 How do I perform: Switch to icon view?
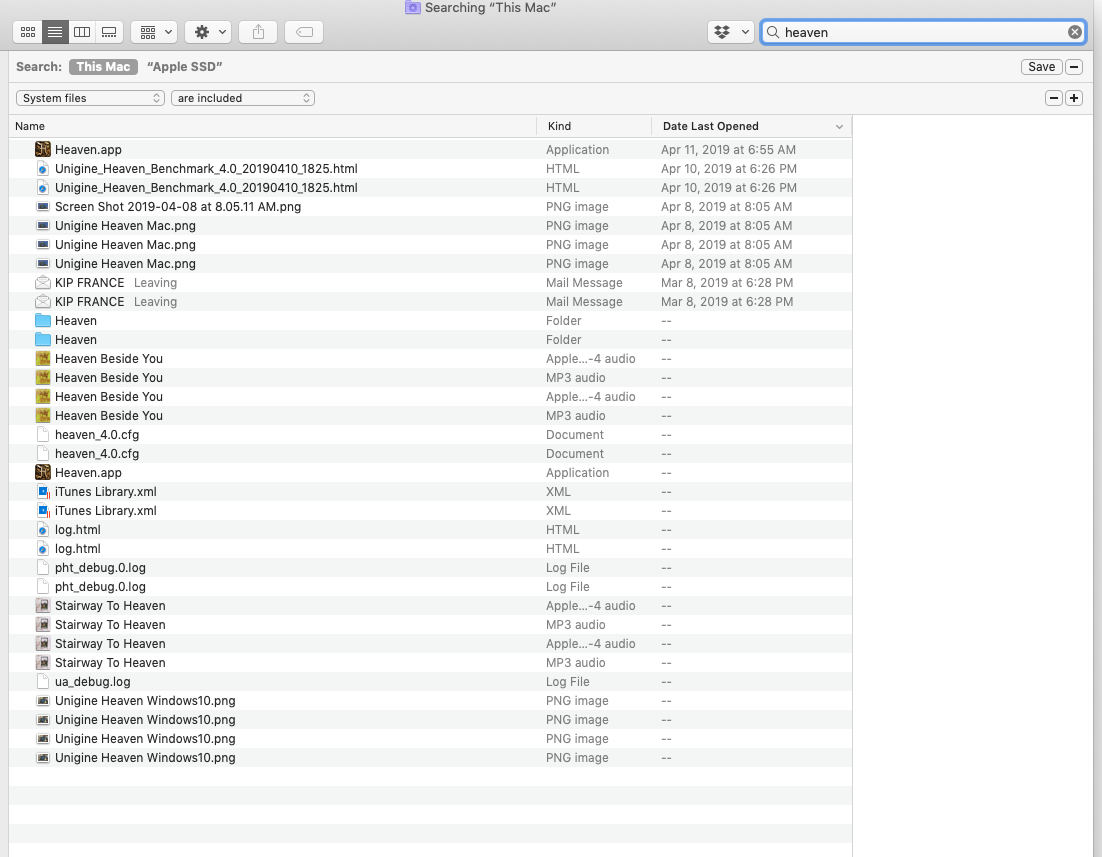click(x=28, y=32)
